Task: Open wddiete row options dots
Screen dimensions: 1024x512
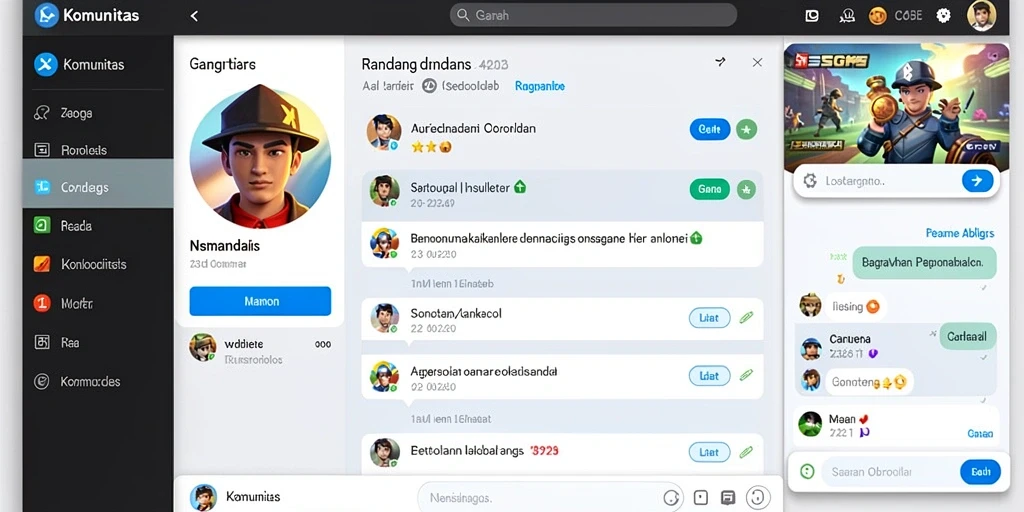Action: click(323, 344)
